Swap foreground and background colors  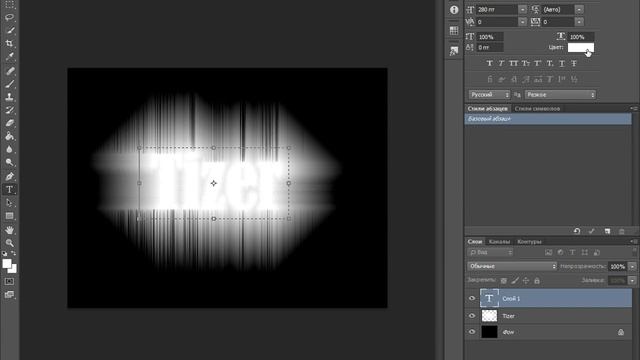13,253
